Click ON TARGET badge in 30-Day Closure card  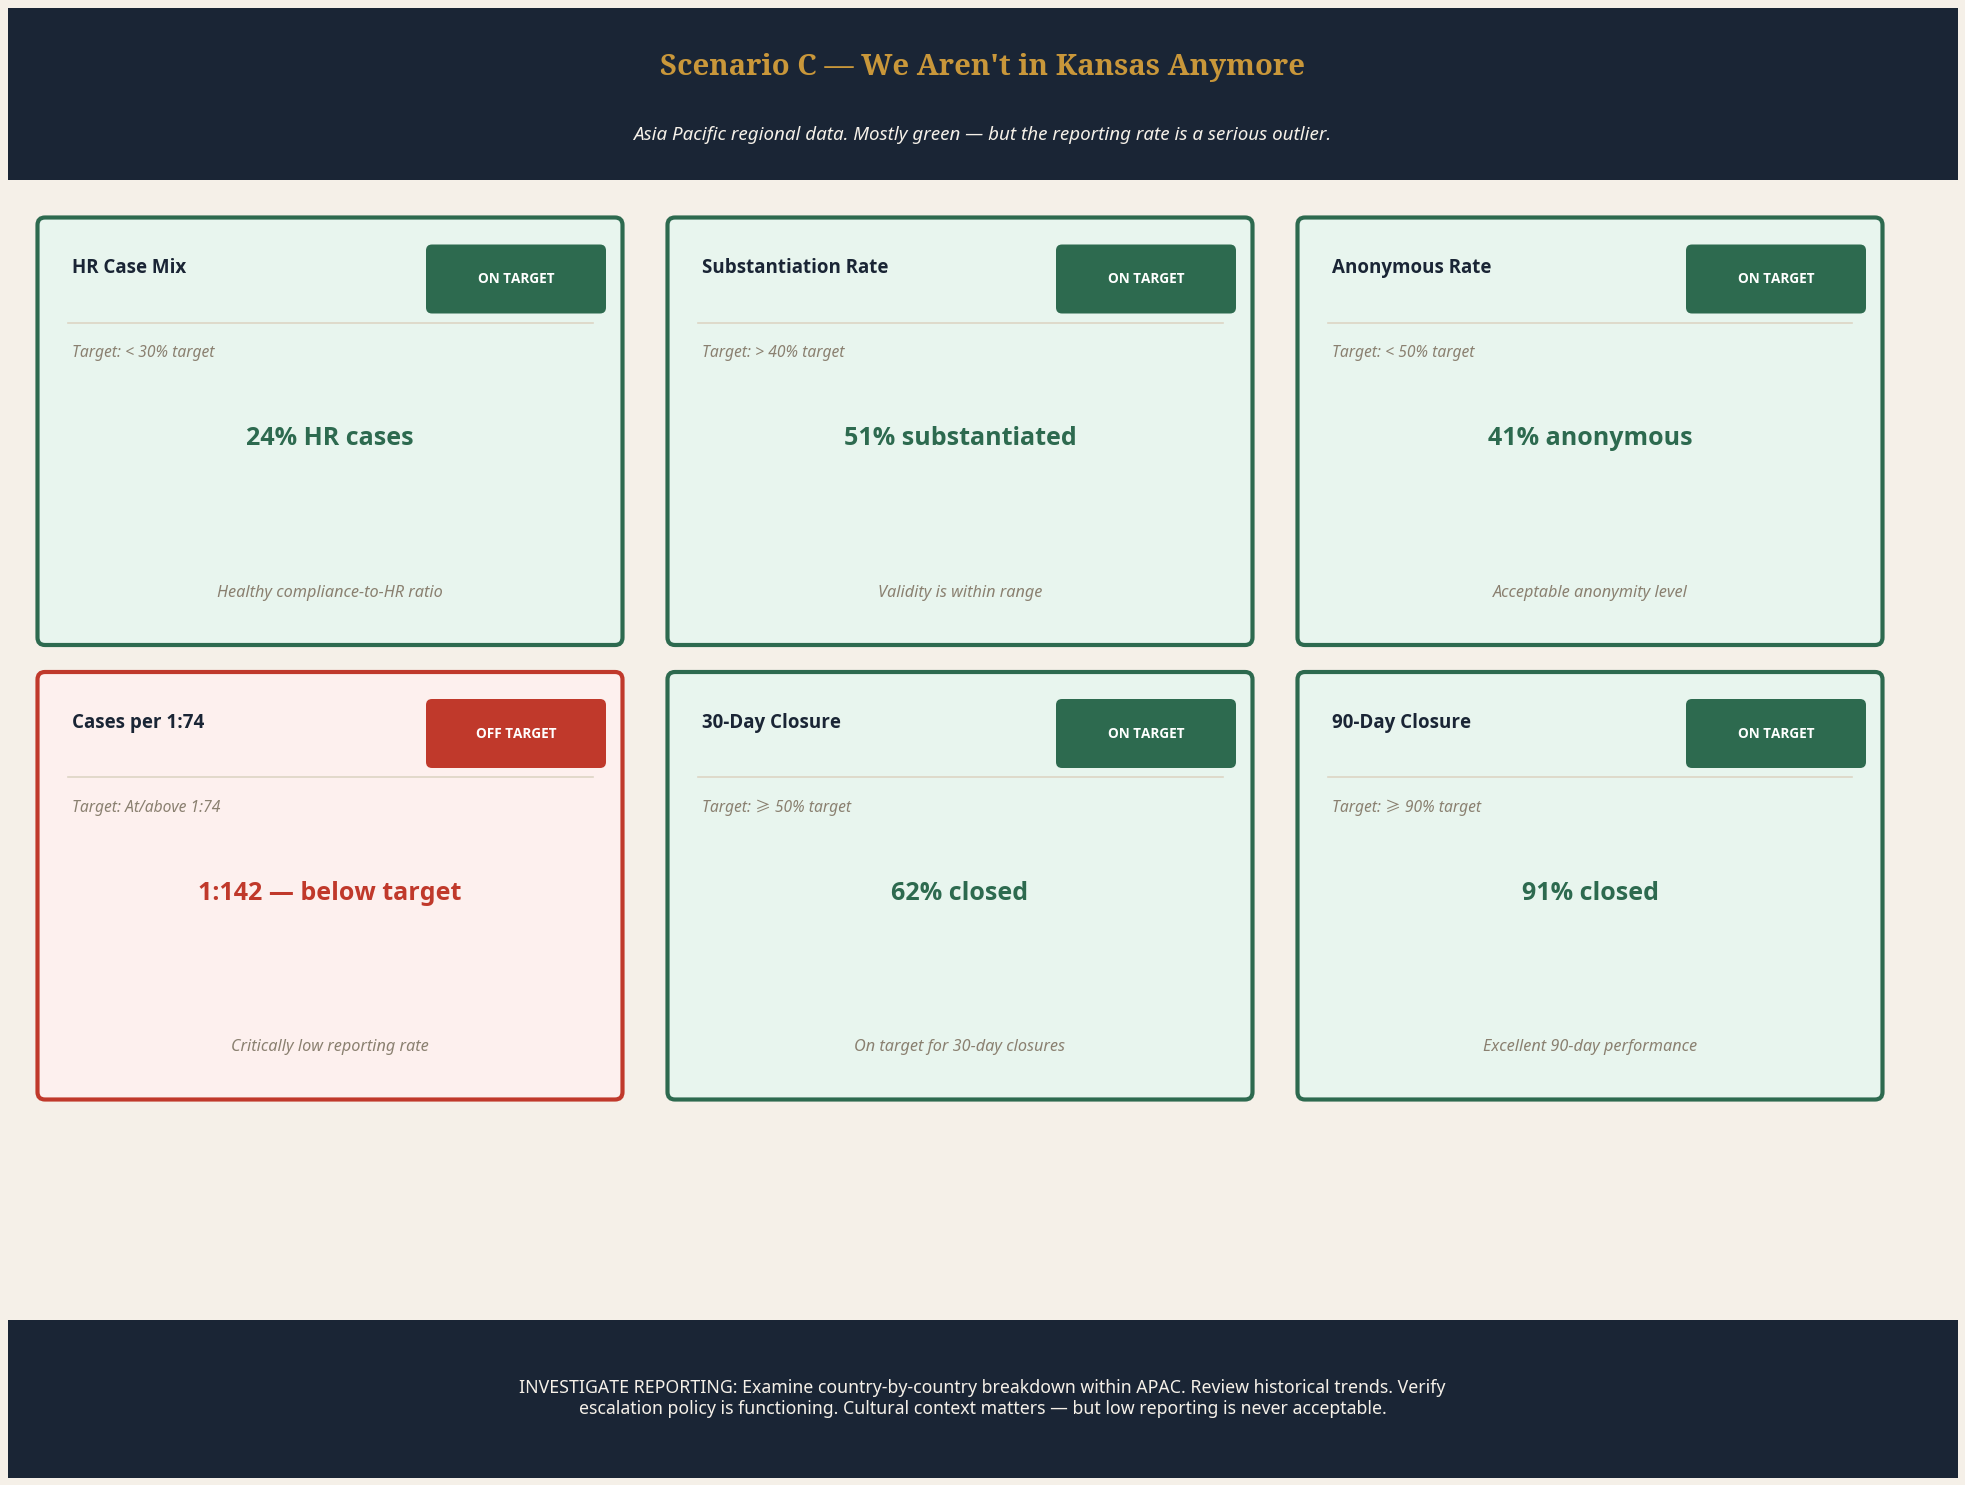point(1146,733)
